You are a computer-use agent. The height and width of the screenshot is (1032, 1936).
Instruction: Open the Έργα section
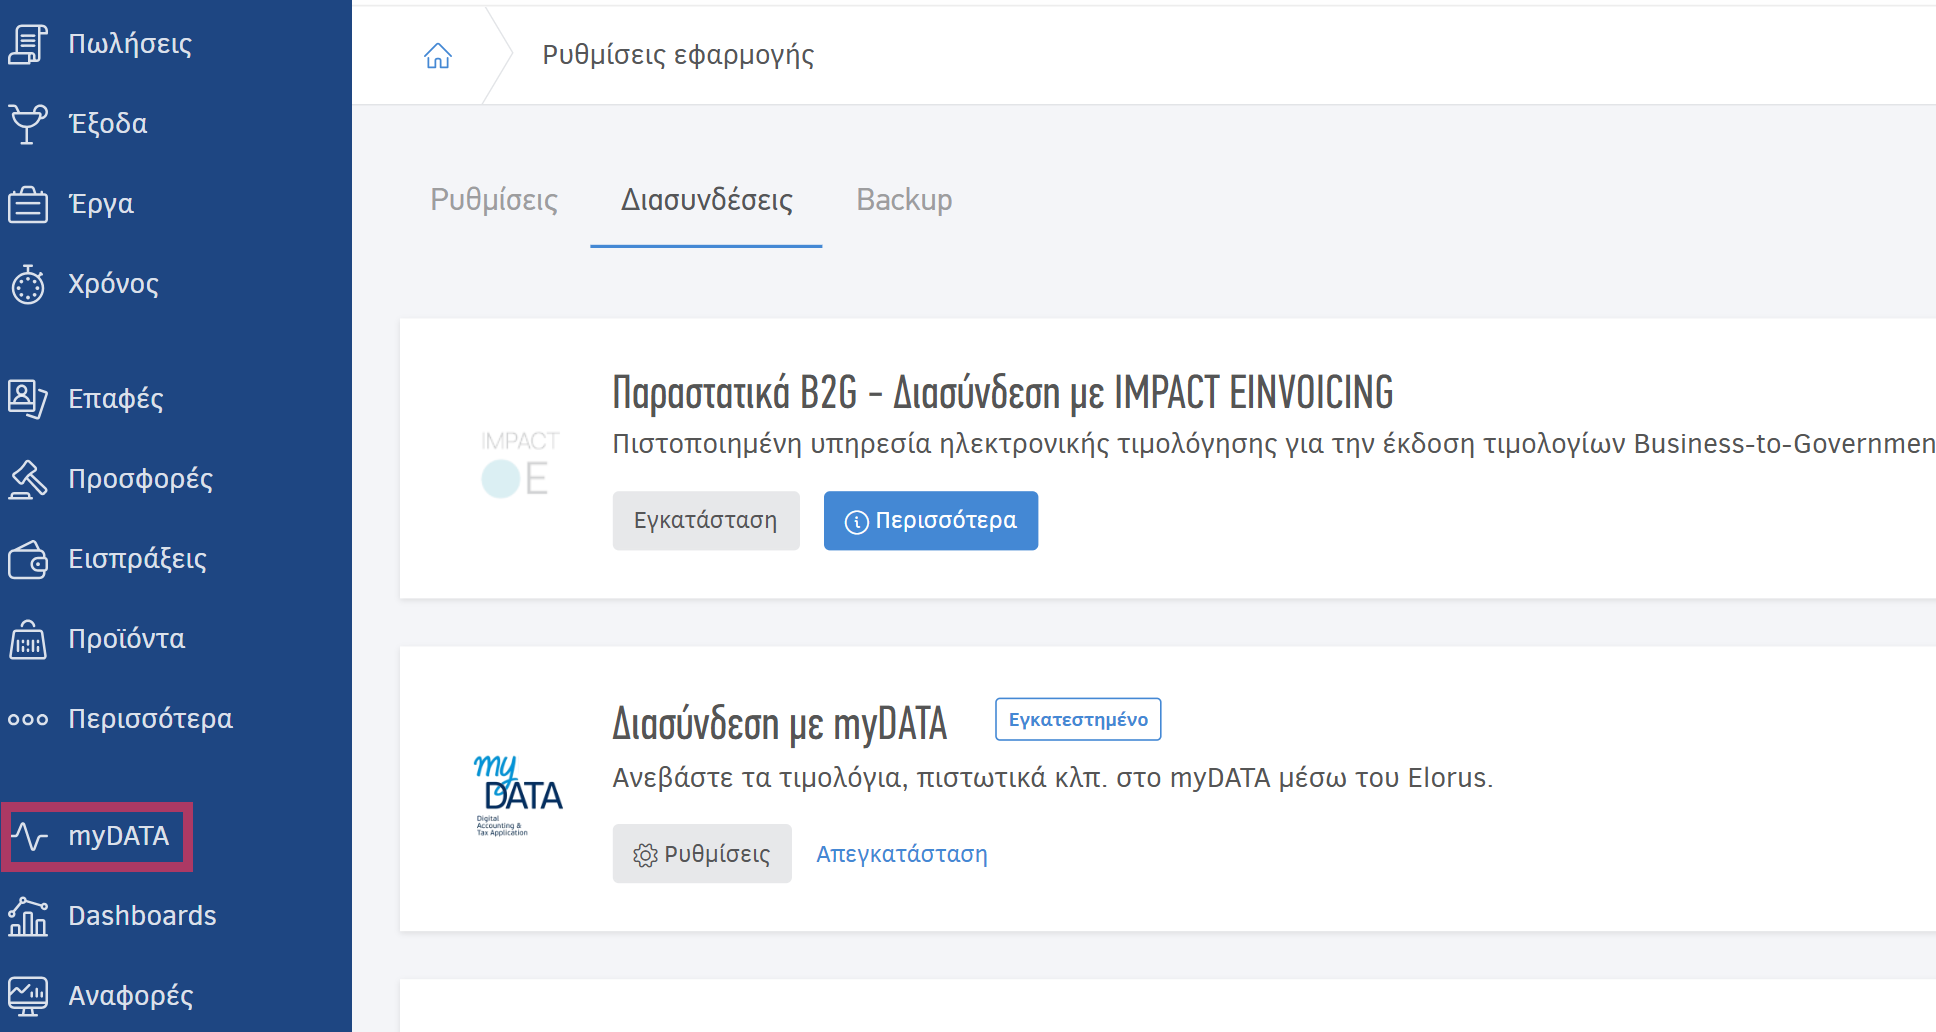point(98,203)
